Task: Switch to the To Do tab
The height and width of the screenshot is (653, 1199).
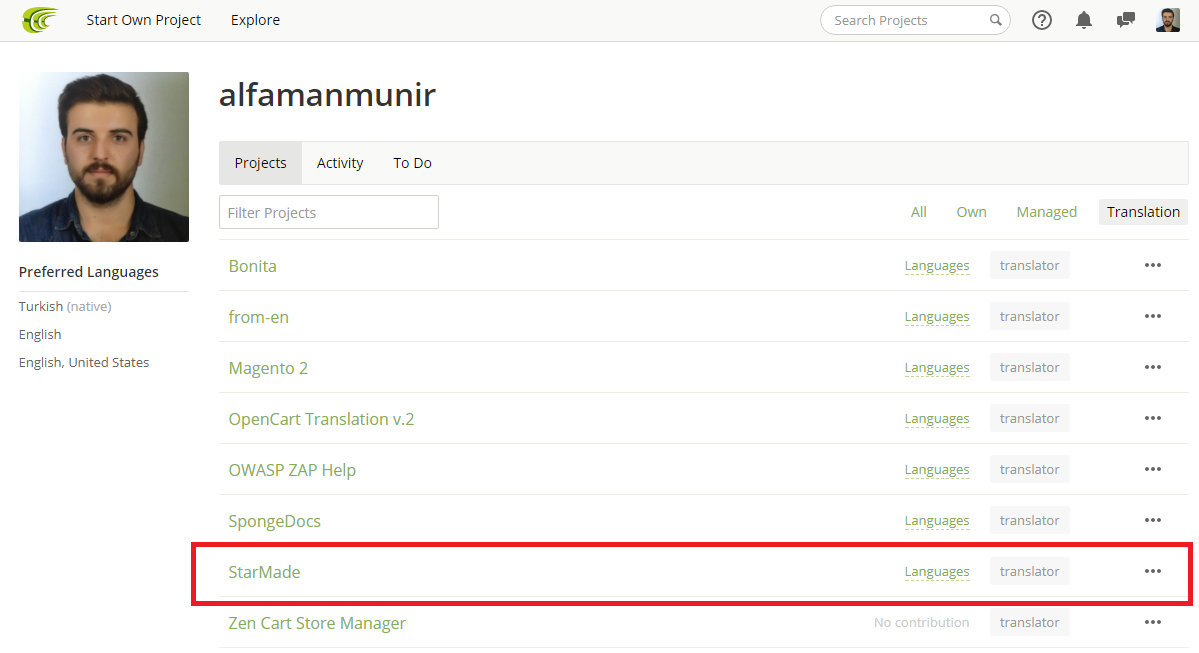Action: pyautogui.click(x=412, y=163)
